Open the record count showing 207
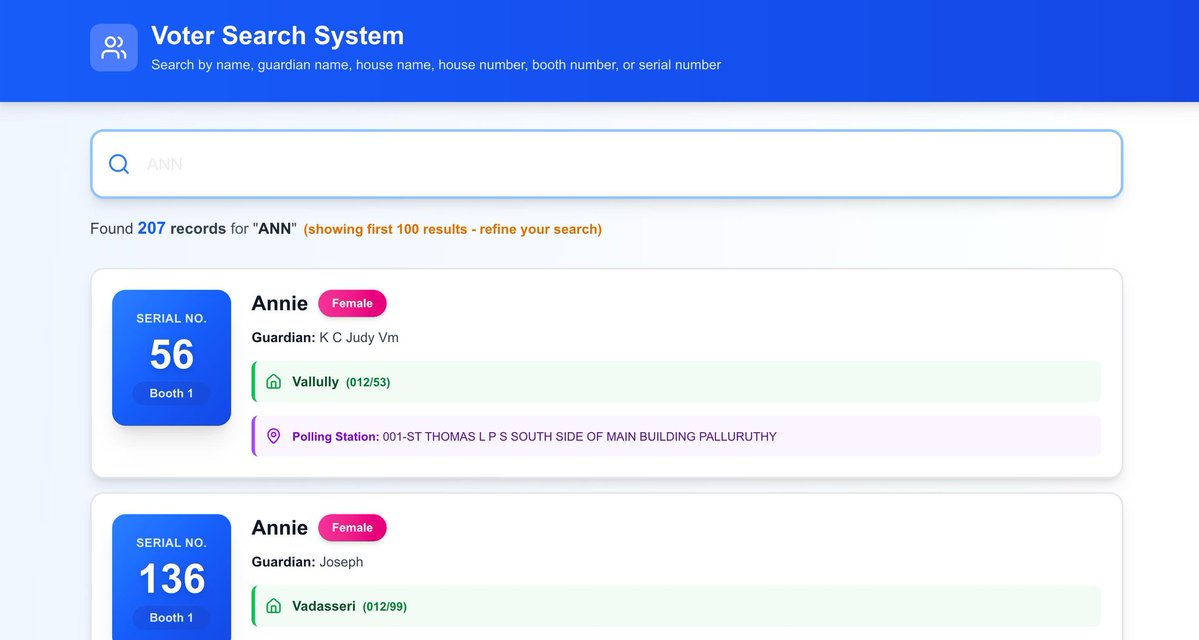The image size is (1199, 640). (x=151, y=228)
